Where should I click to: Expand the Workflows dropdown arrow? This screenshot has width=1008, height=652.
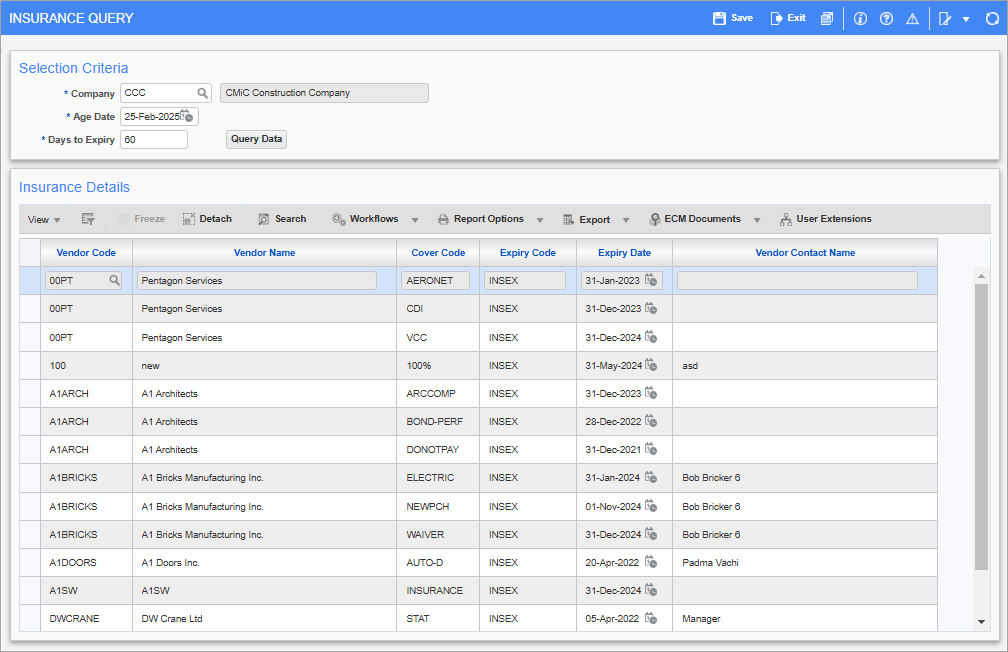click(415, 221)
